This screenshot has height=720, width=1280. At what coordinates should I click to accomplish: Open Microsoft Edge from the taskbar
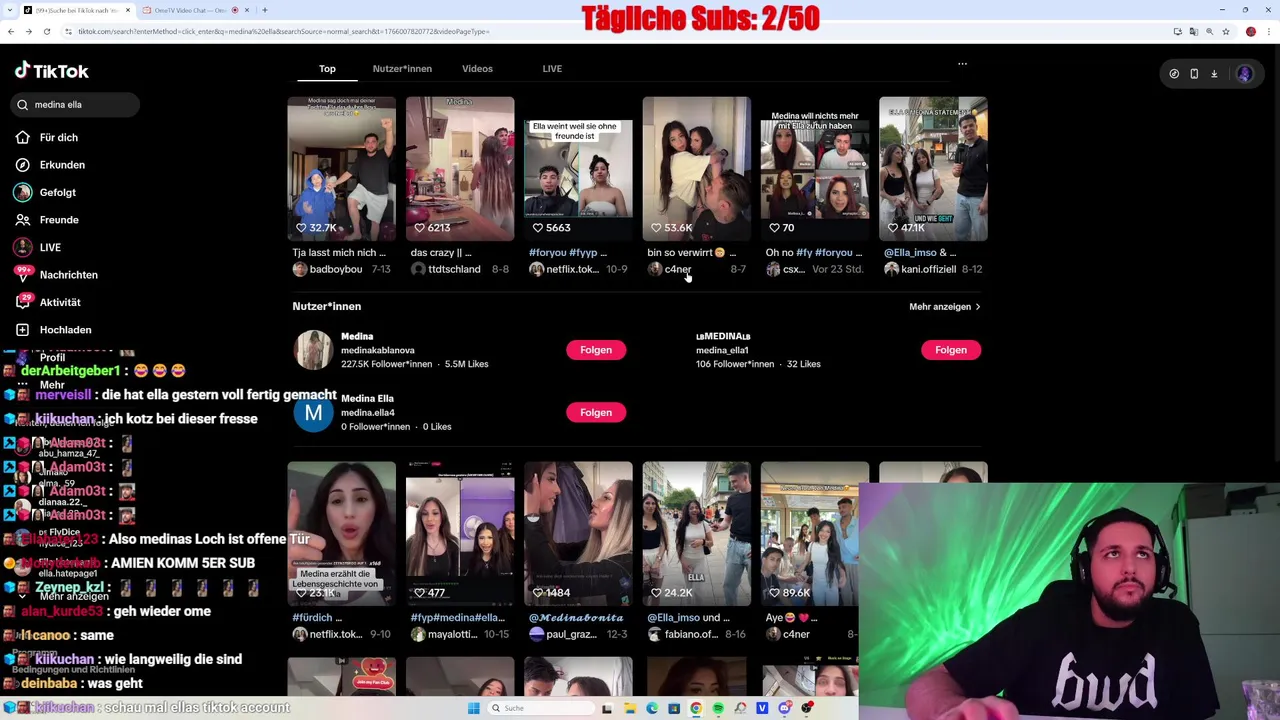click(x=652, y=708)
